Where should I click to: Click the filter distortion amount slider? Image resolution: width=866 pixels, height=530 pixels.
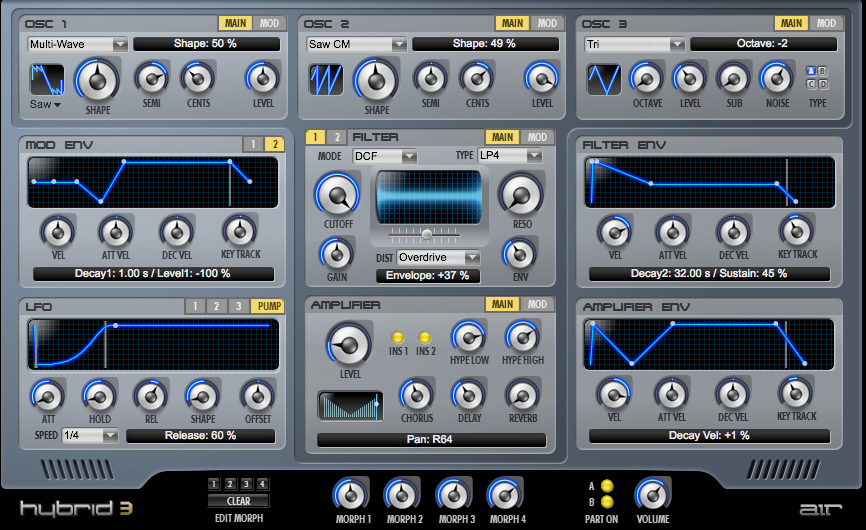click(x=426, y=234)
